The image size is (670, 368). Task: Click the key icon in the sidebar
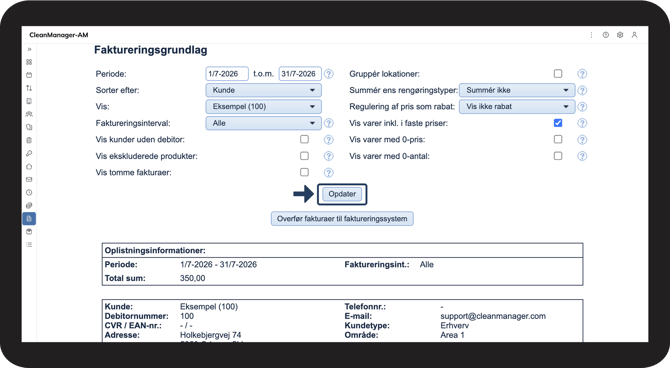(x=29, y=153)
